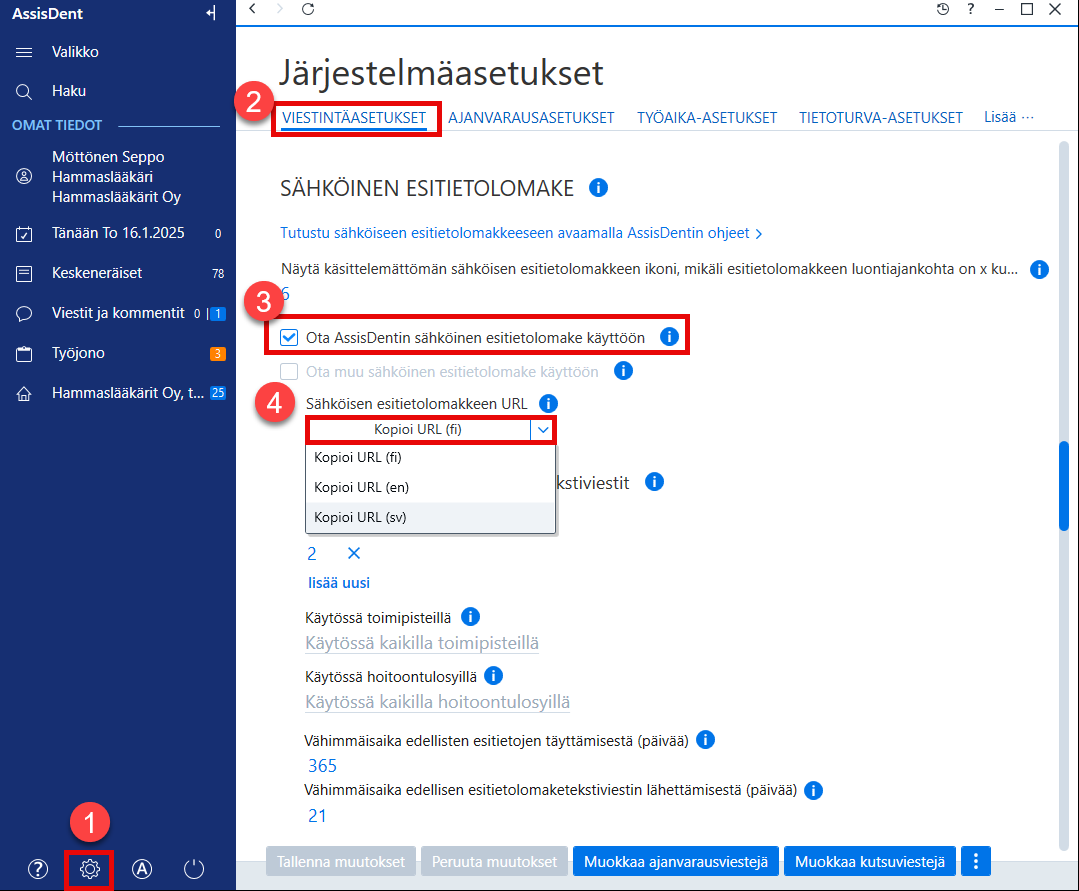Click the Hammaslääkärit Oy badge 25
Viewport: 1079px width, 891px height.
[217, 393]
